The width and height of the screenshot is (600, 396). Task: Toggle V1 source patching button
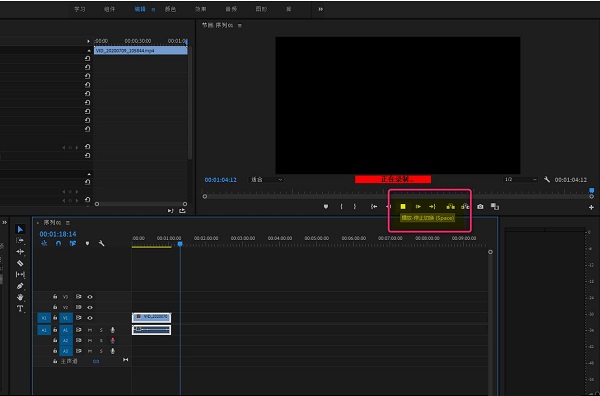44,318
